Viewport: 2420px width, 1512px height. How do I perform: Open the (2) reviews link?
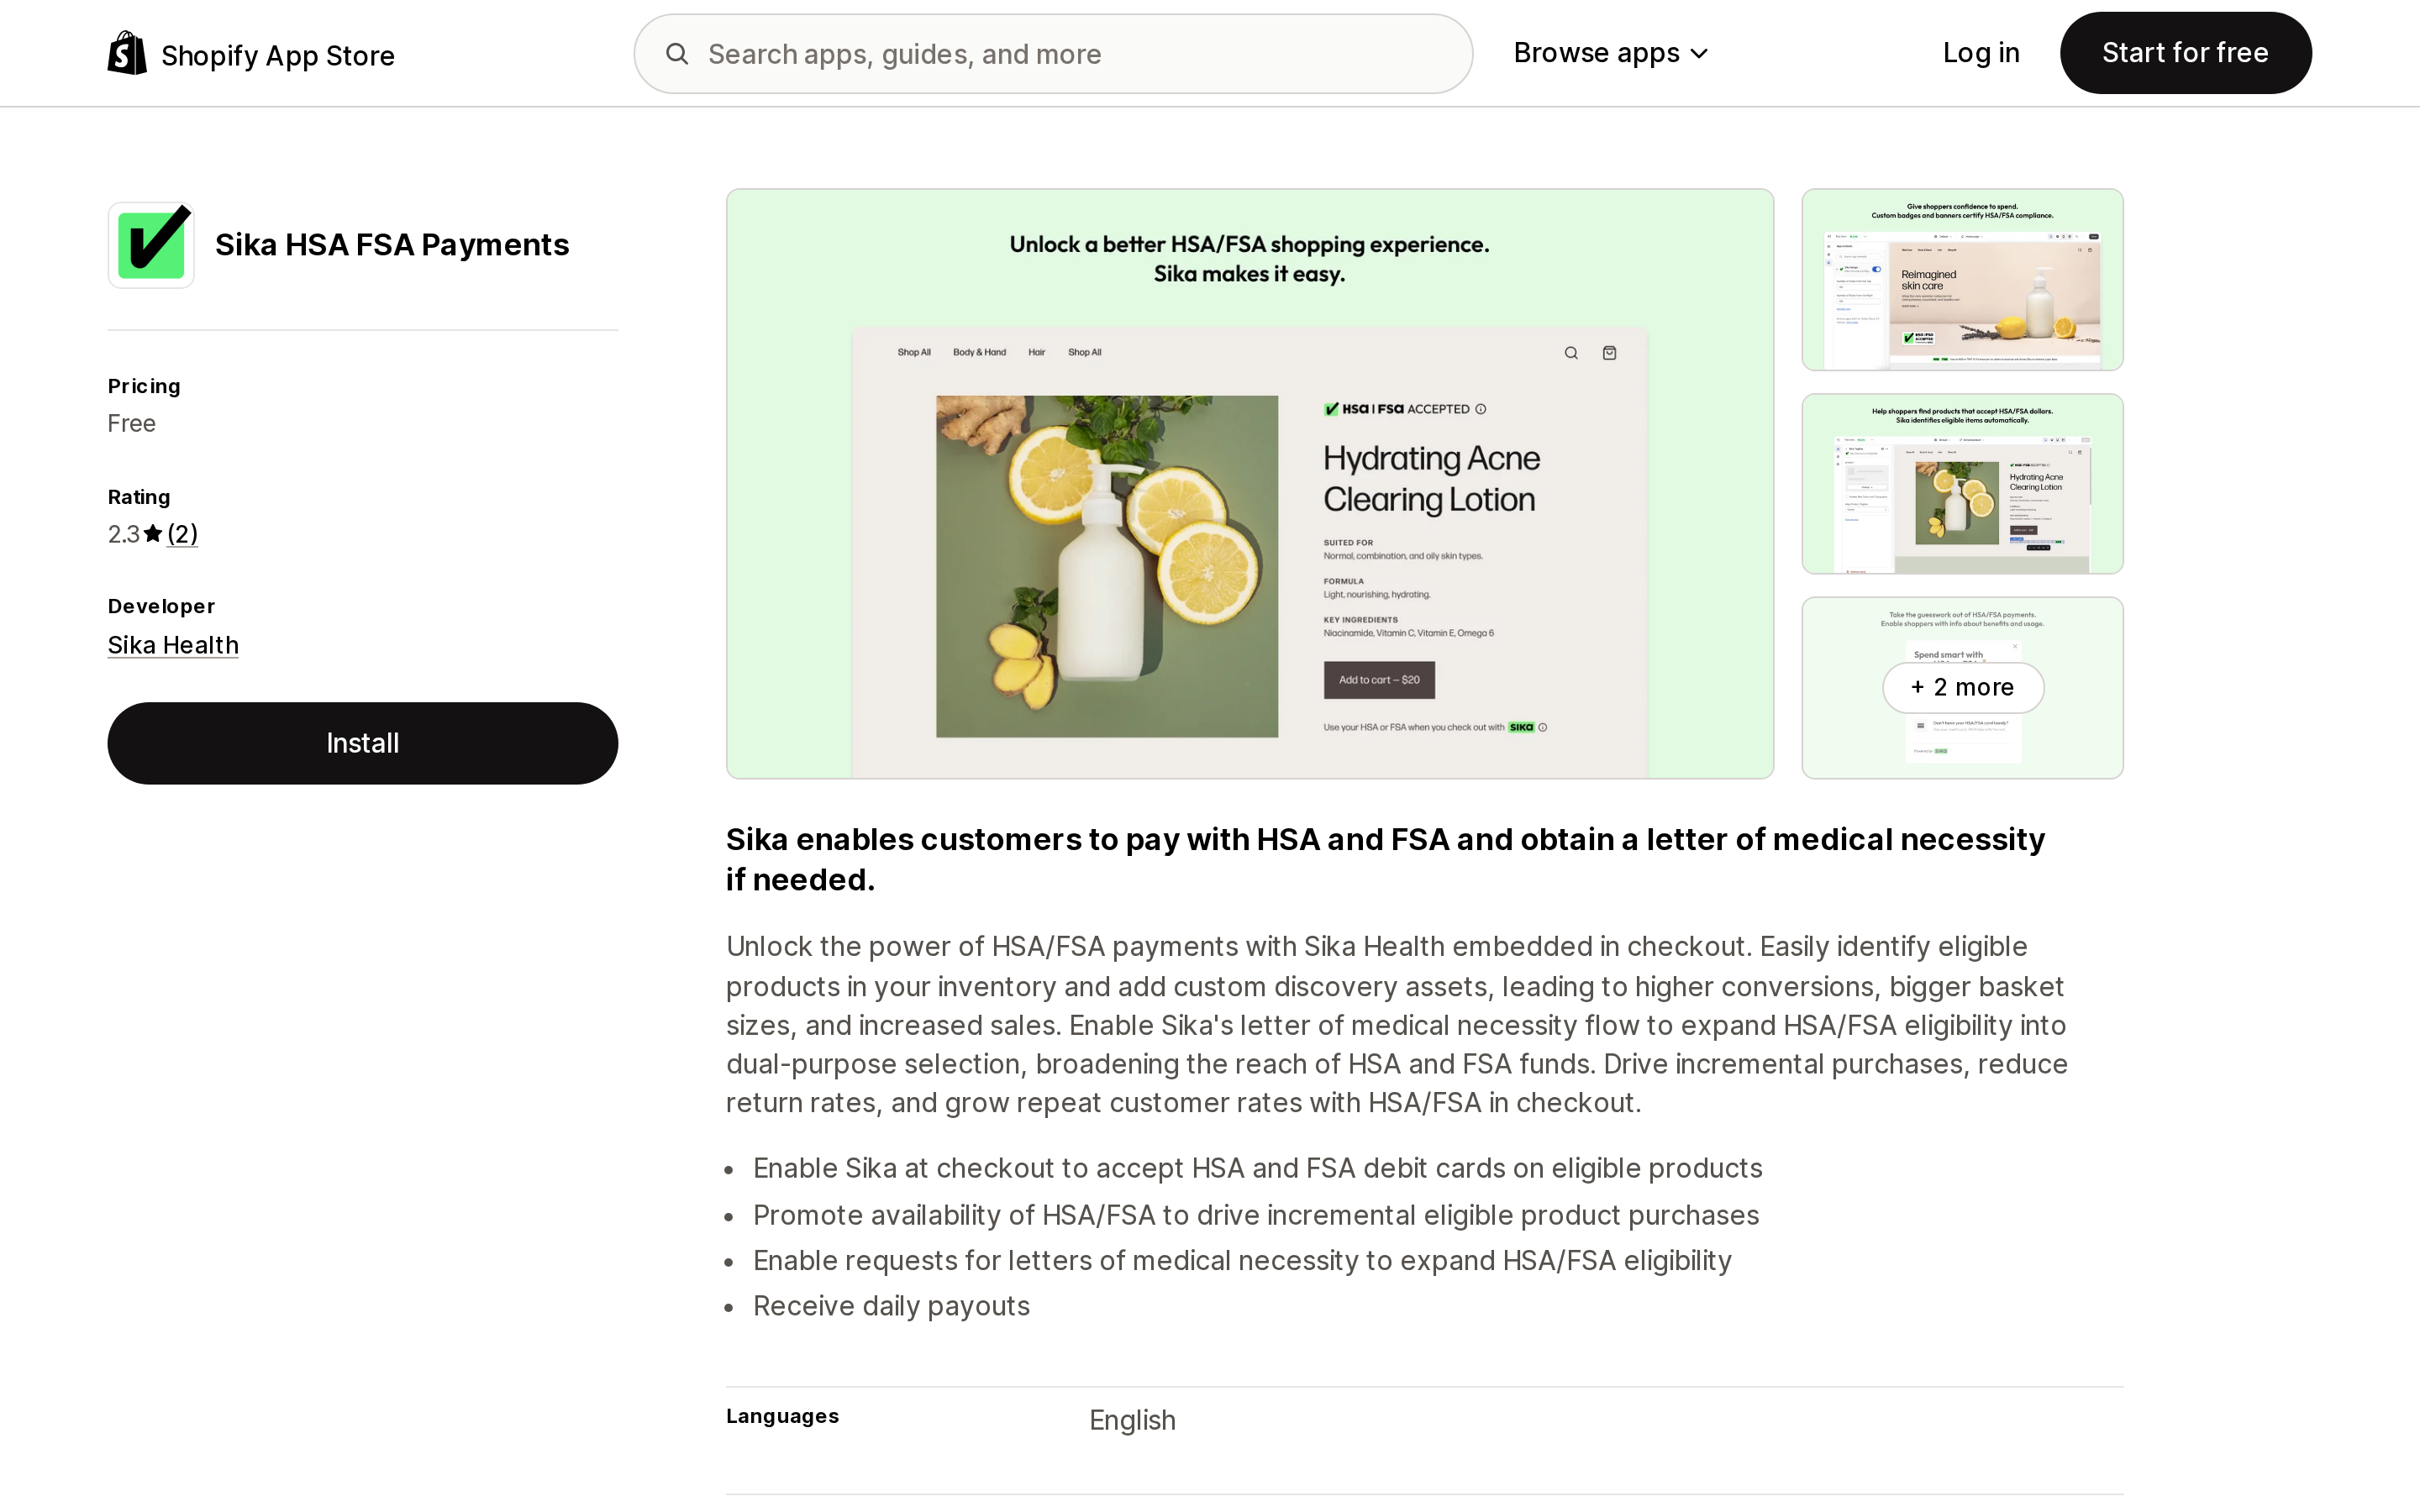click(x=182, y=534)
